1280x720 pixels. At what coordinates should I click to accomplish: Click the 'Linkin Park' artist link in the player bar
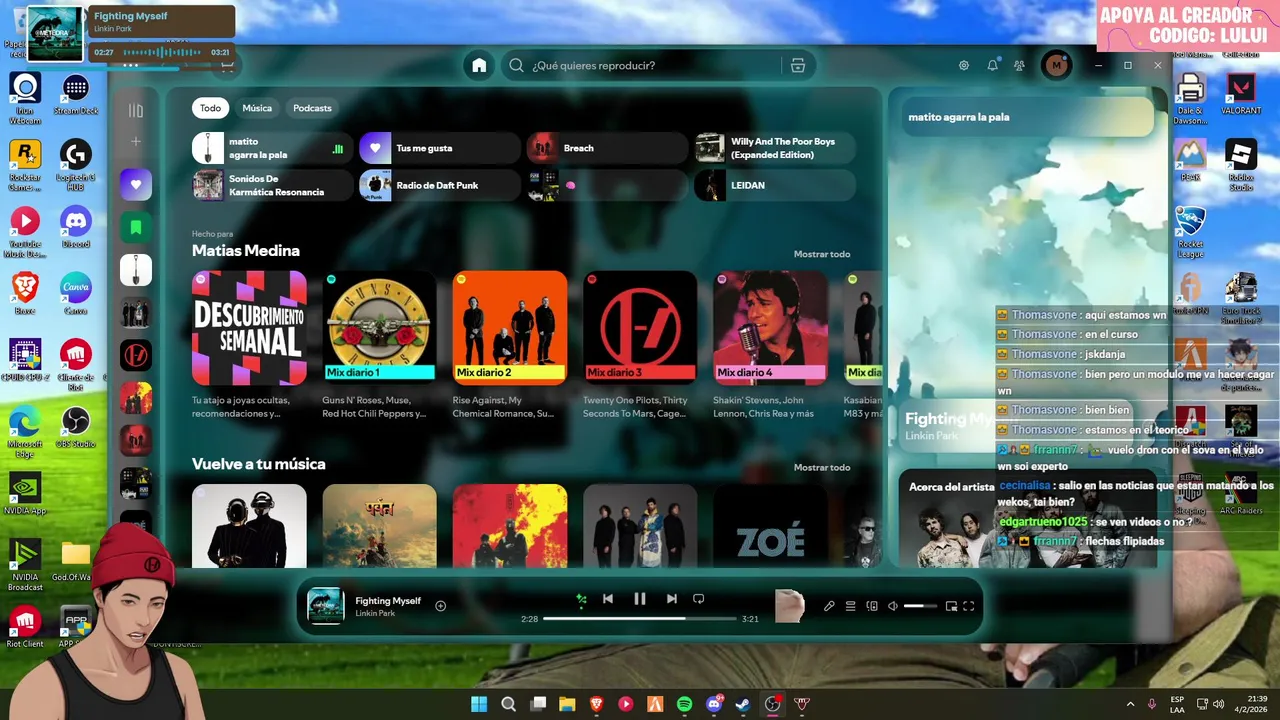coord(375,614)
